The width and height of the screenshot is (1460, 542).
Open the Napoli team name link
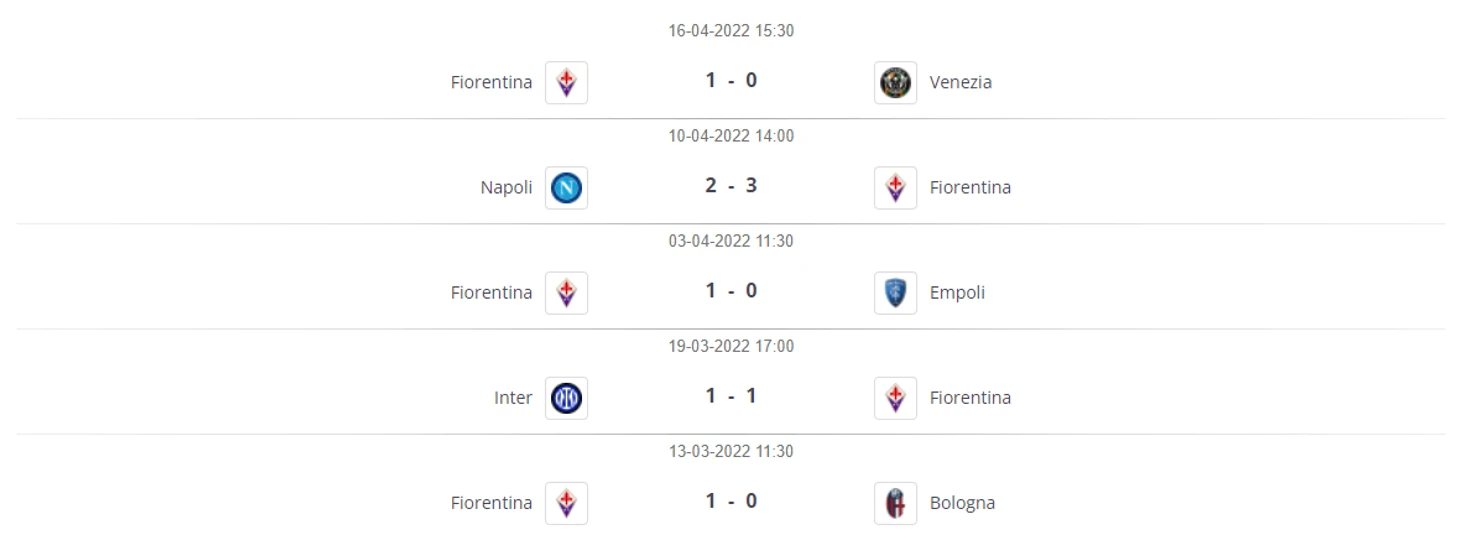pyautogui.click(x=506, y=188)
